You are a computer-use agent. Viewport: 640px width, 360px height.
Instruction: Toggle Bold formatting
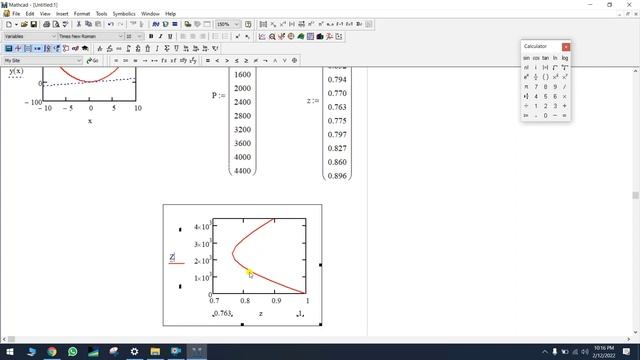click(x=151, y=37)
